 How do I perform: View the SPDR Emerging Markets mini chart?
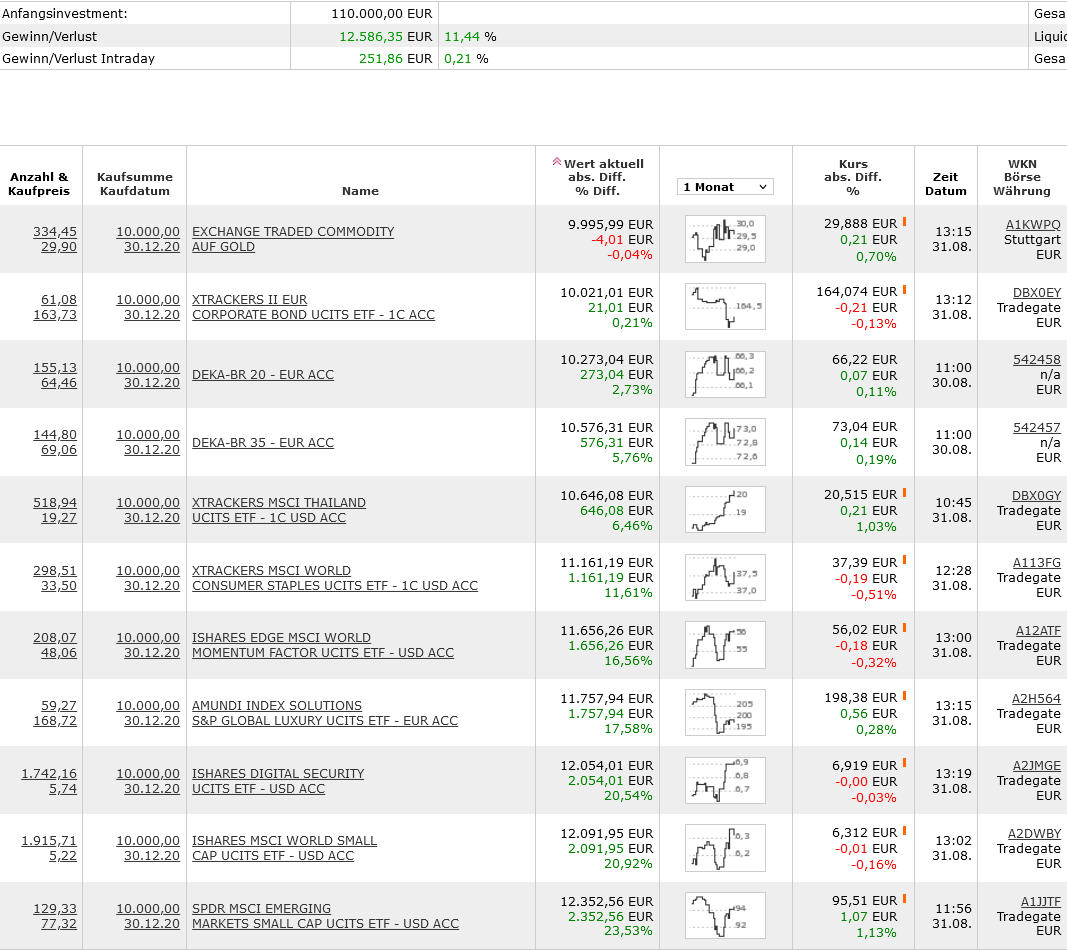click(x=725, y=916)
